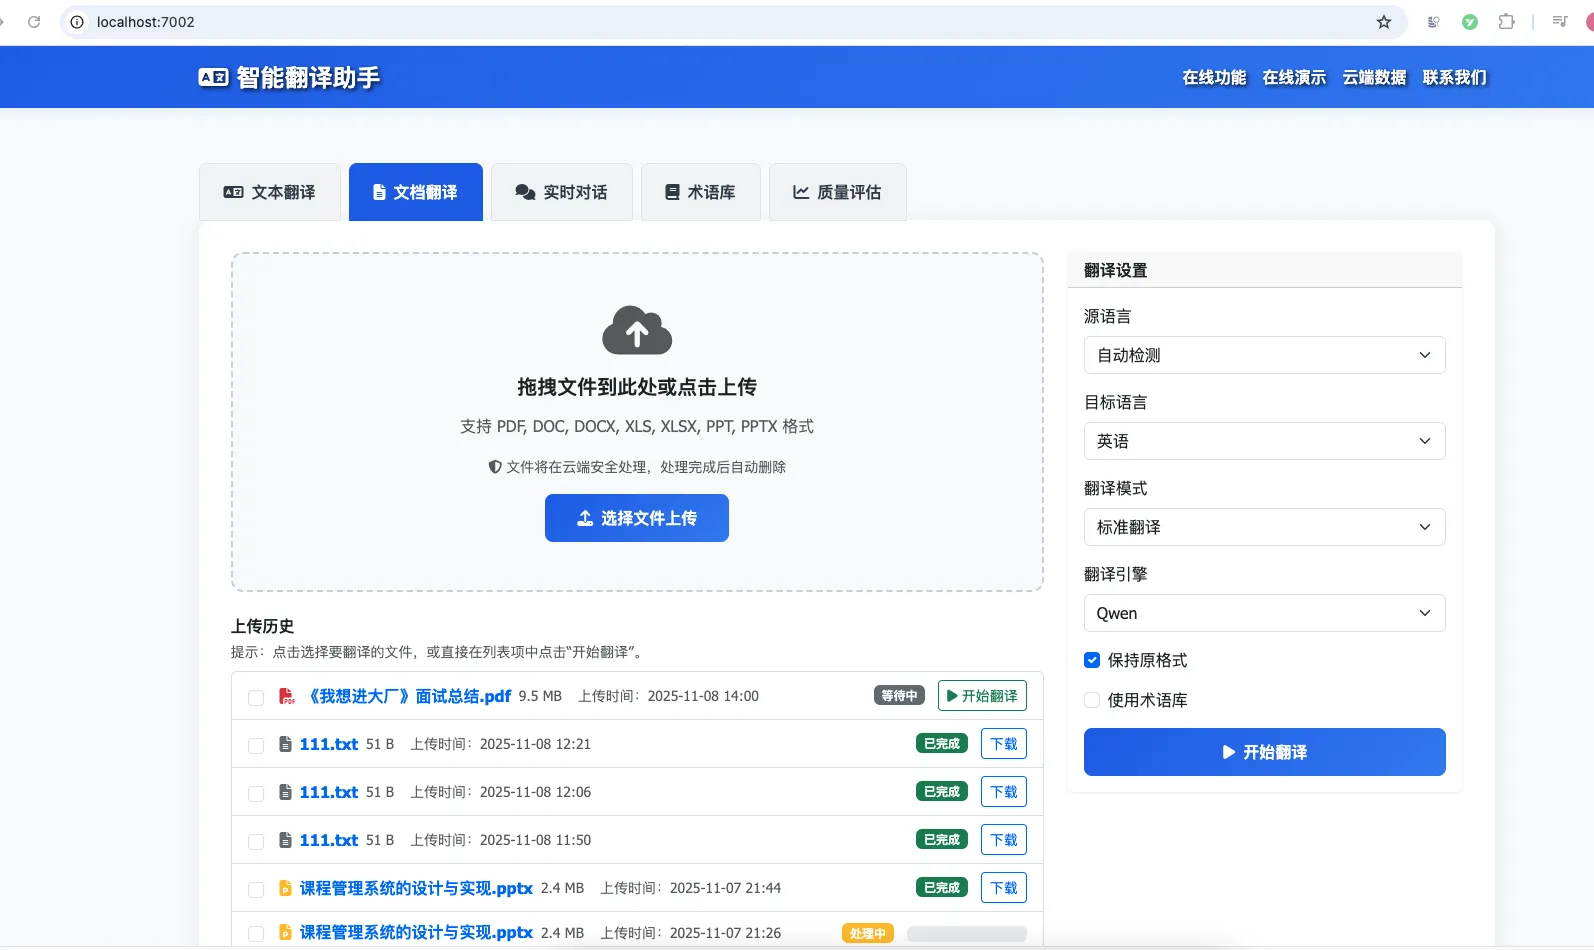Click the green checkmark extension icon
Viewport: 1594px width, 950px height.
(1469, 22)
